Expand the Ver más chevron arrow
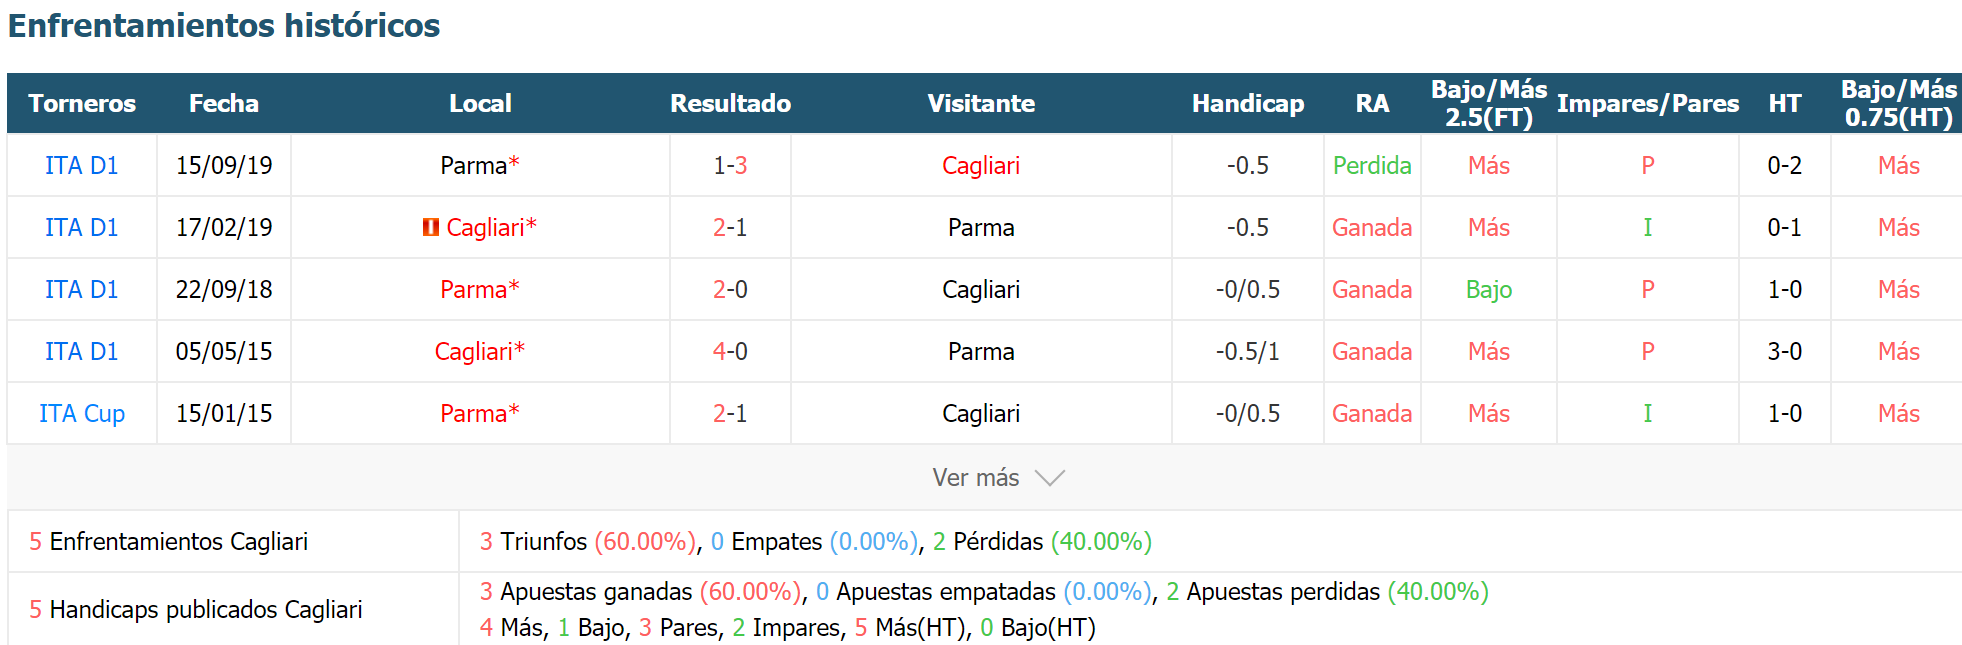The height and width of the screenshot is (645, 1962). pyautogui.click(x=1049, y=478)
